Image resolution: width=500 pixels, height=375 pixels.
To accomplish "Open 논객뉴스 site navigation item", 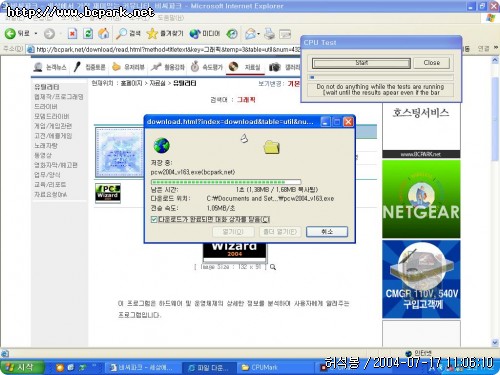I will pos(50,67).
